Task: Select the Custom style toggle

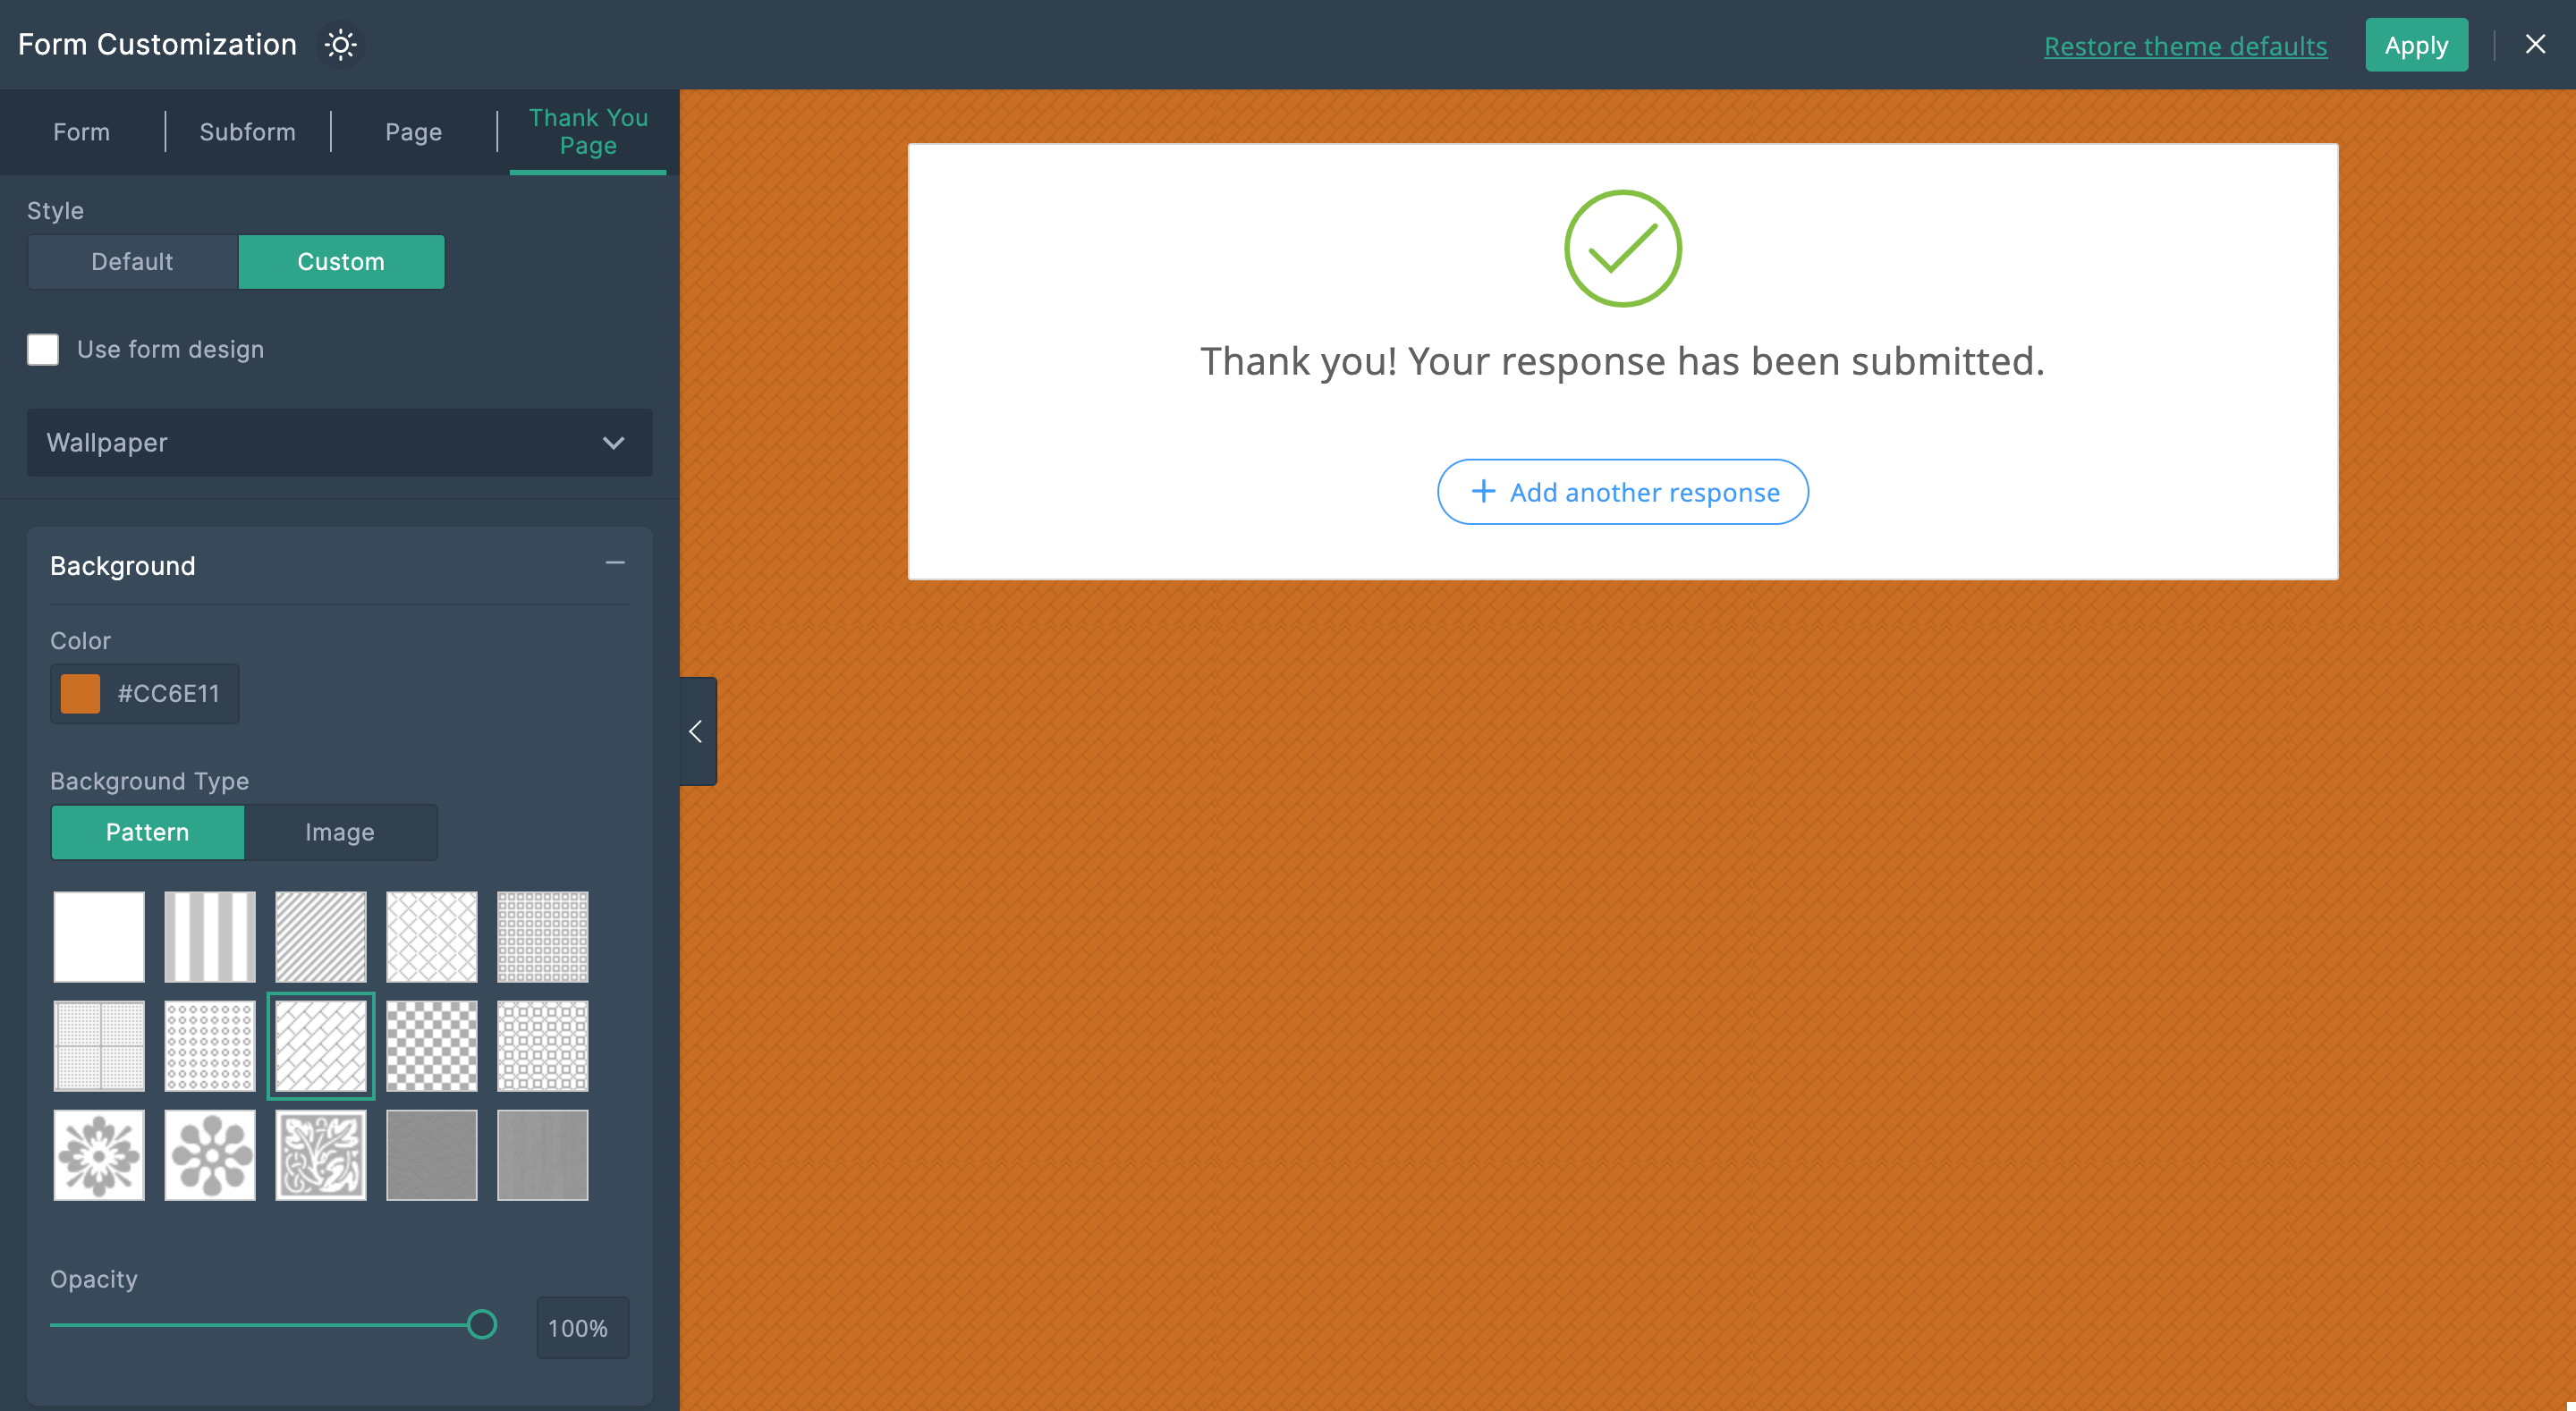Action: tap(341, 261)
